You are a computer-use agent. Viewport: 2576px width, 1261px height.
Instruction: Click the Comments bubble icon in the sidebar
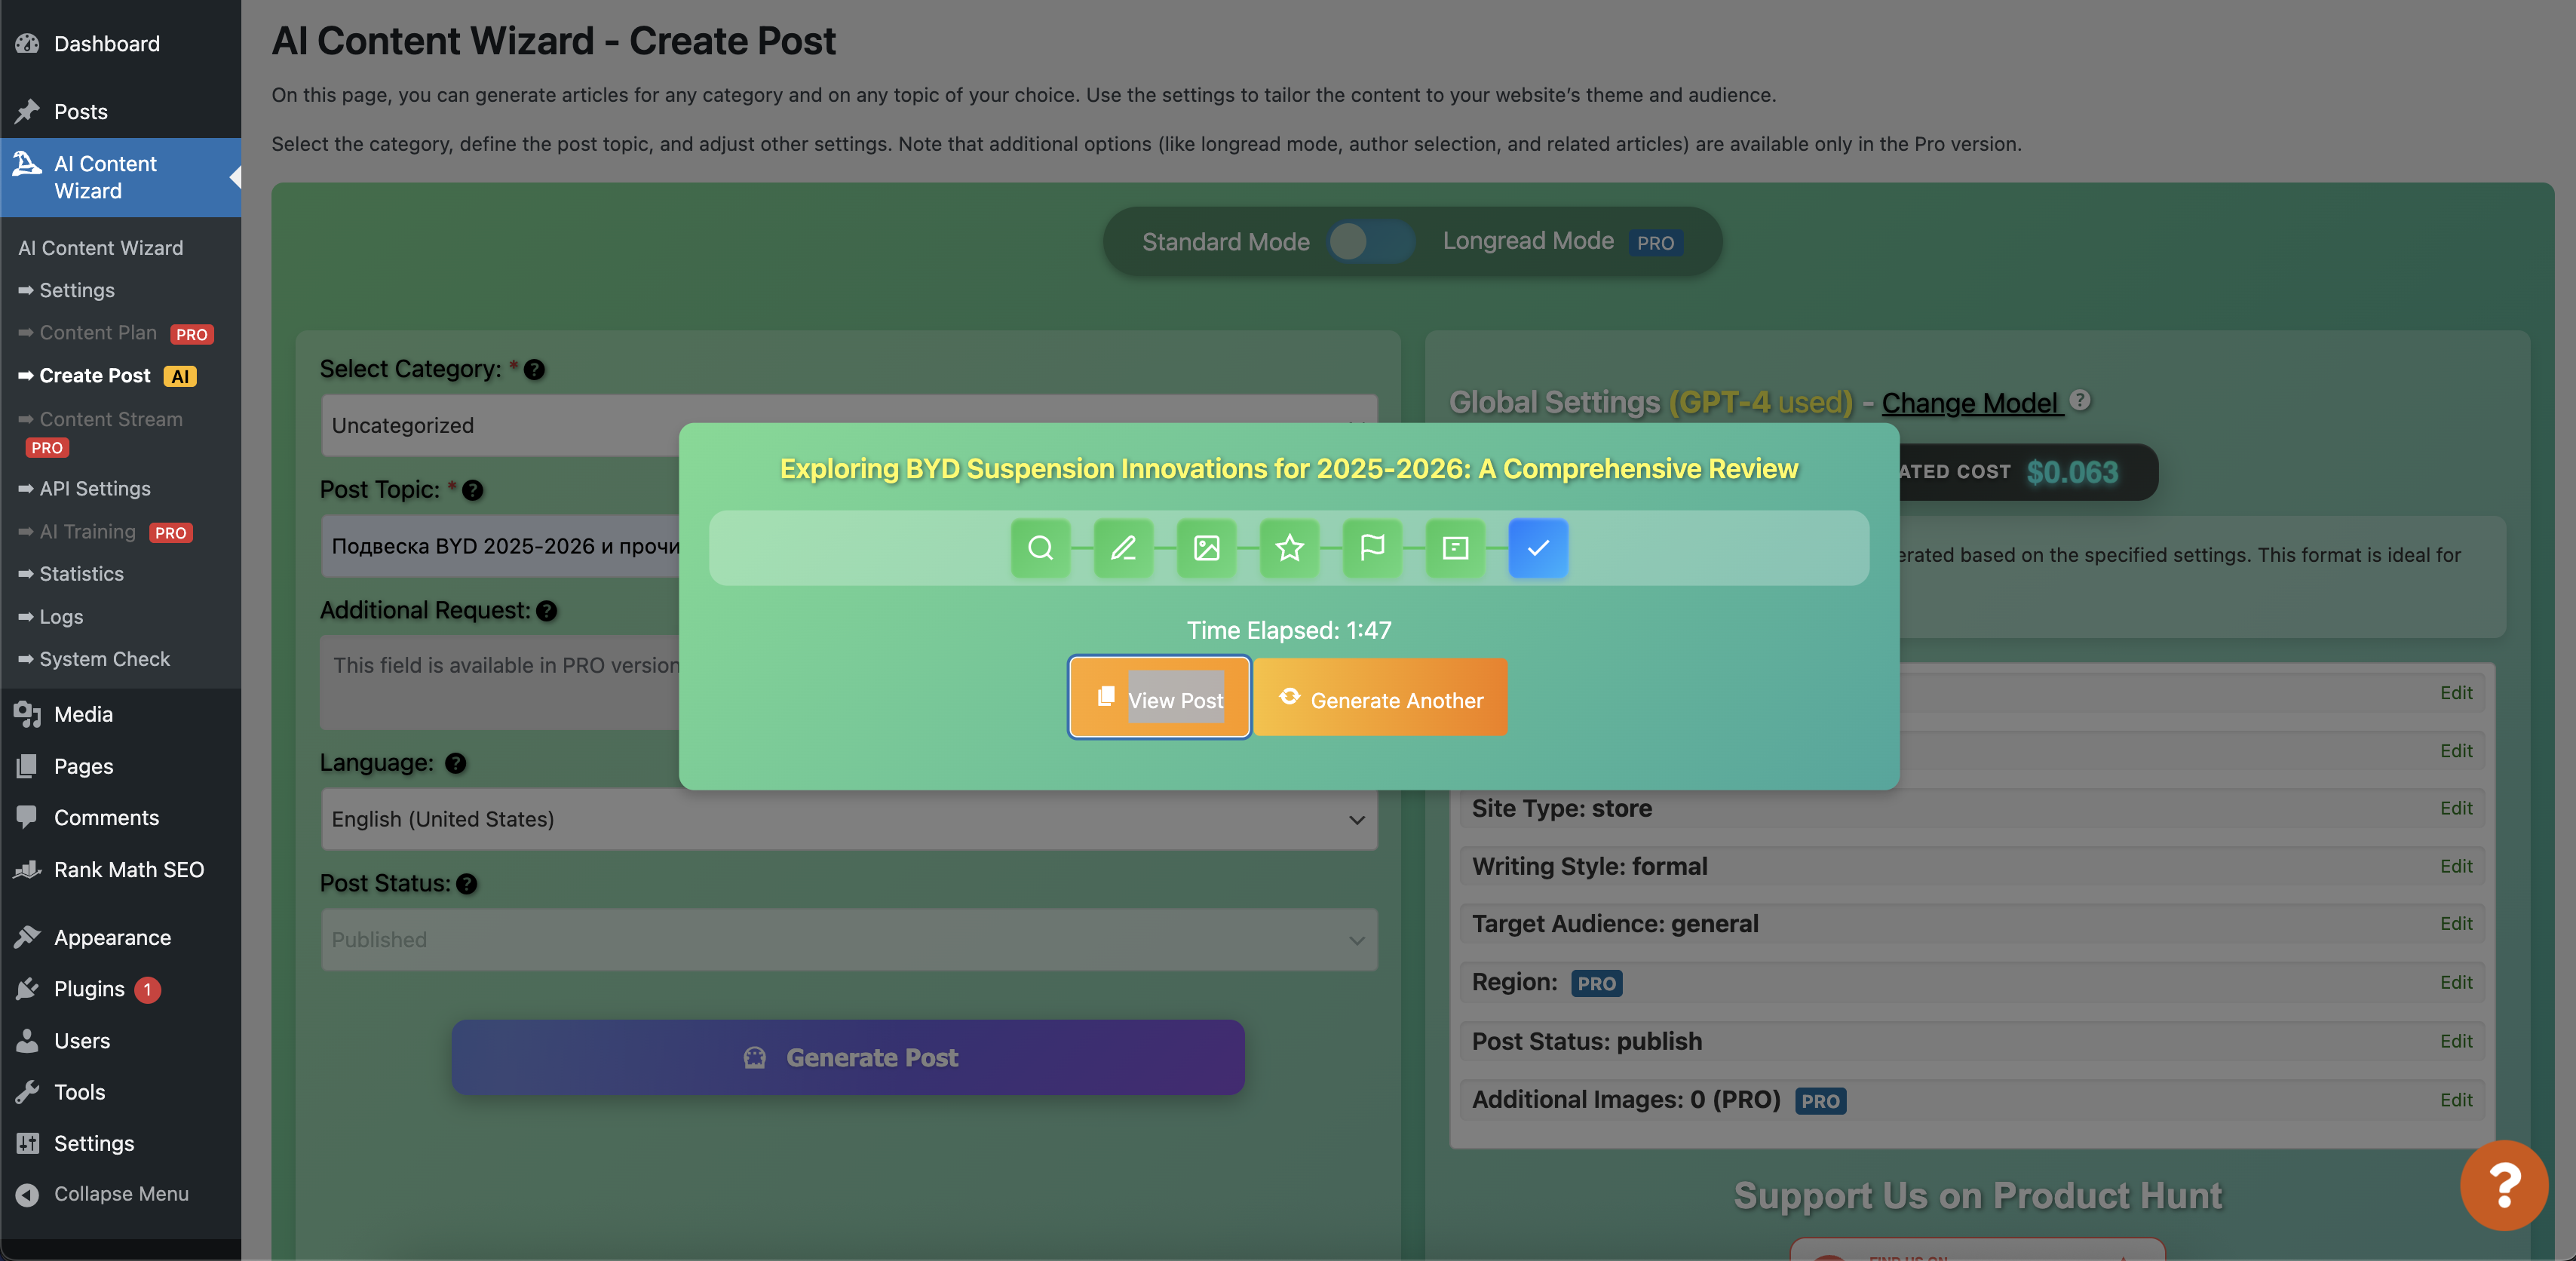(27, 817)
